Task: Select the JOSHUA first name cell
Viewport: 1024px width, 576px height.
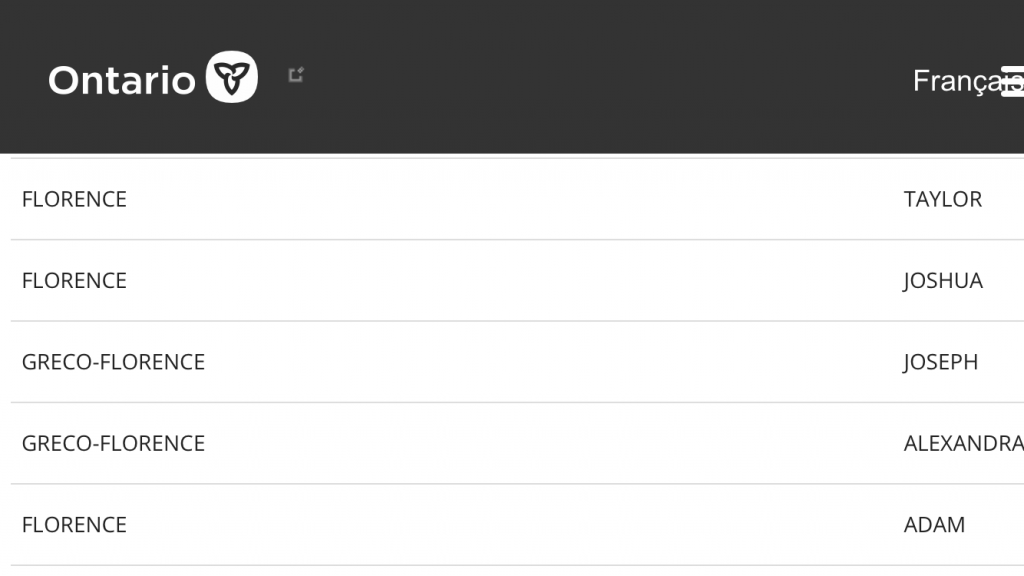Action: (942, 281)
